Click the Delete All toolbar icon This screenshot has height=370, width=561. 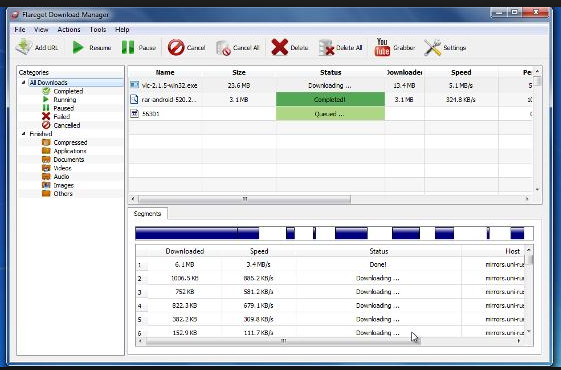(326, 48)
